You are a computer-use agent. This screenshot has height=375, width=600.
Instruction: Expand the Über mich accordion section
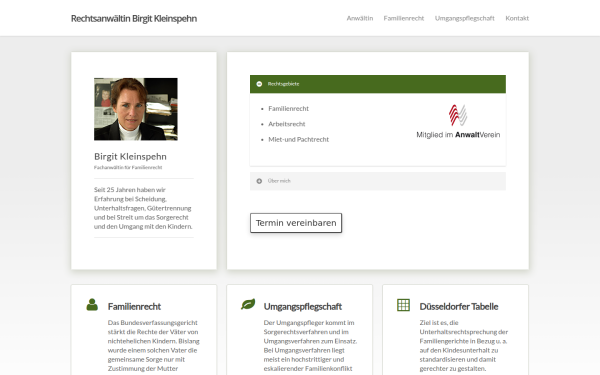click(378, 181)
